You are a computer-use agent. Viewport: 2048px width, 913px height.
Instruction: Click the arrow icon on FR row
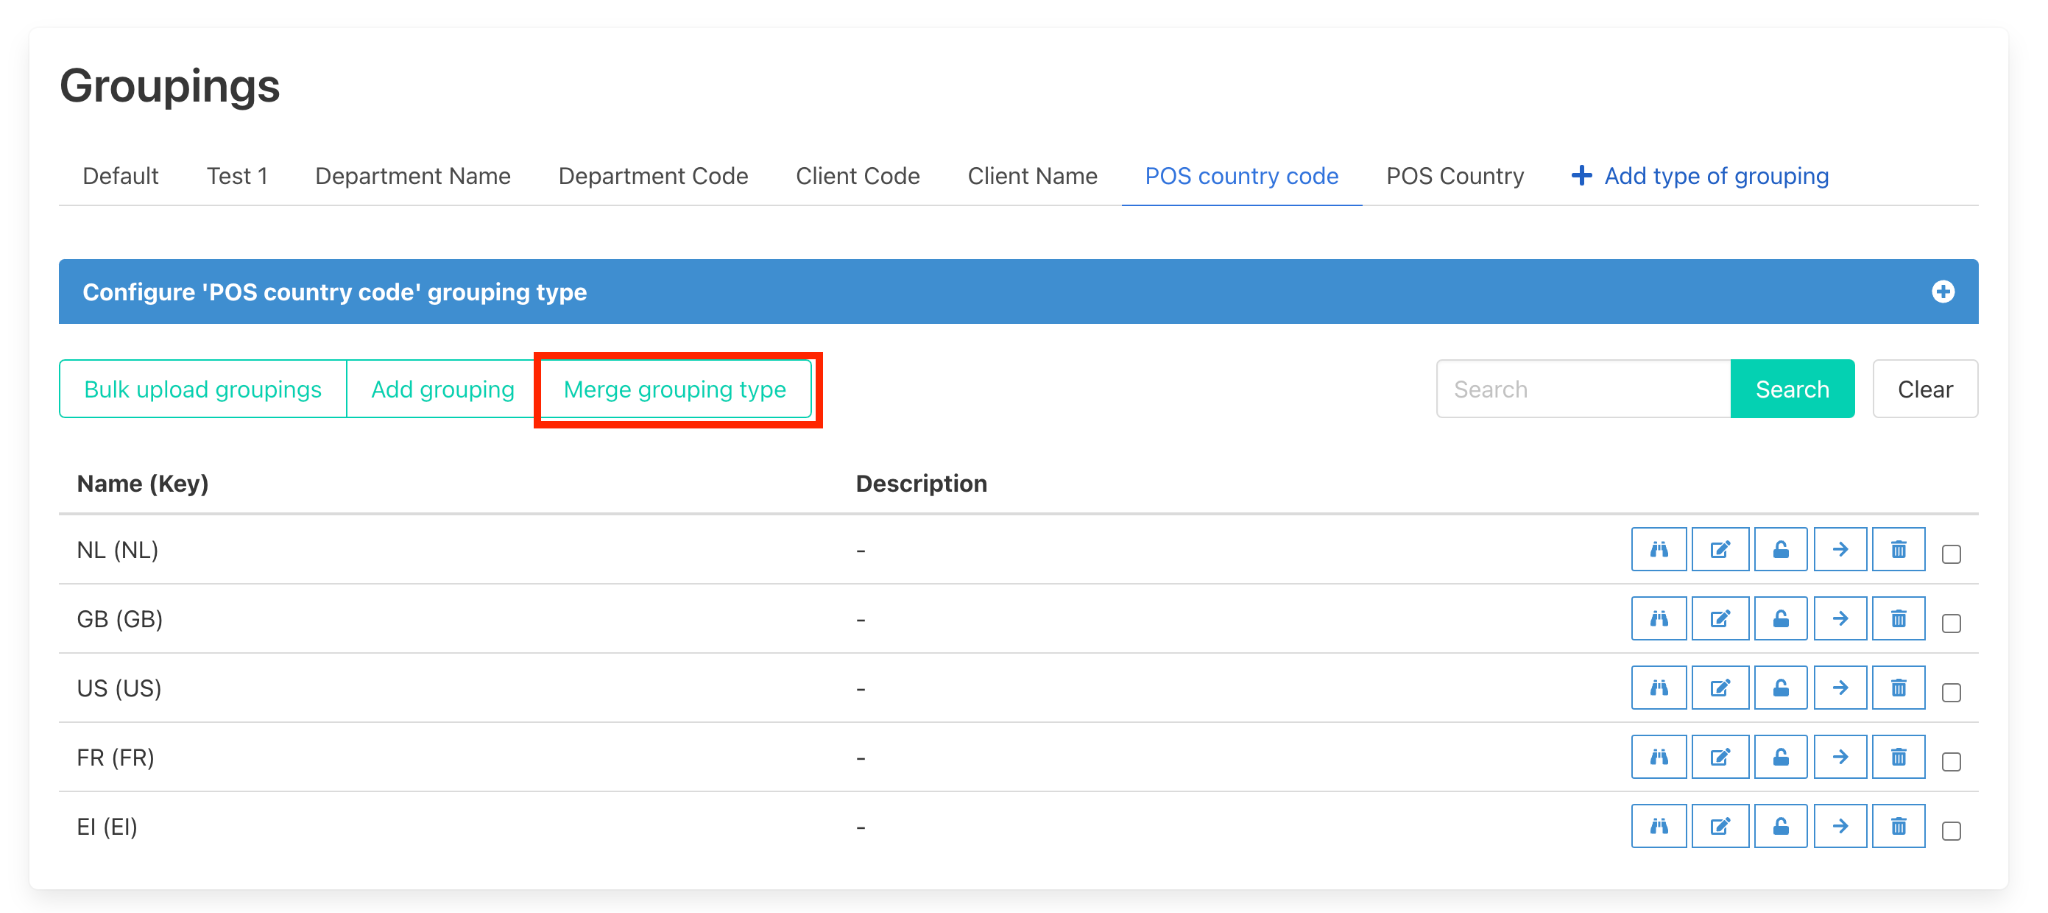pyautogui.click(x=1840, y=757)
